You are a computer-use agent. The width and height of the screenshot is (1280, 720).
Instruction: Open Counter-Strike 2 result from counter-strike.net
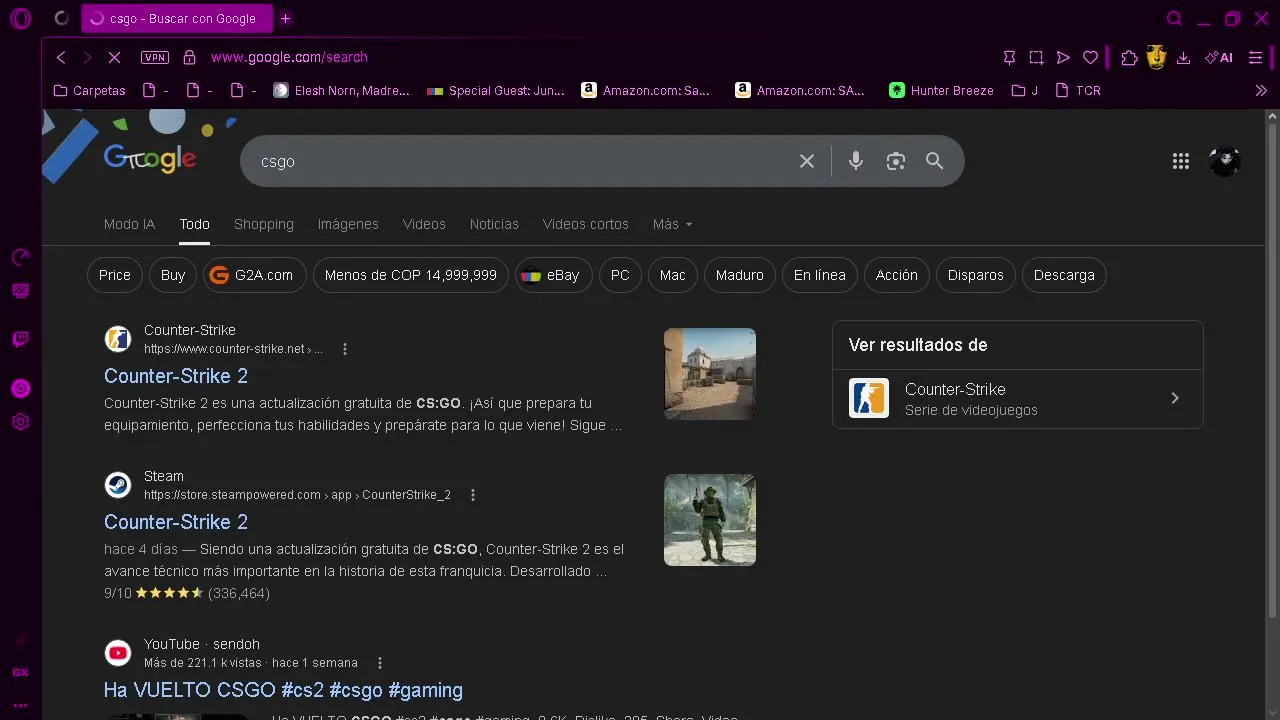tap(176, 376)
